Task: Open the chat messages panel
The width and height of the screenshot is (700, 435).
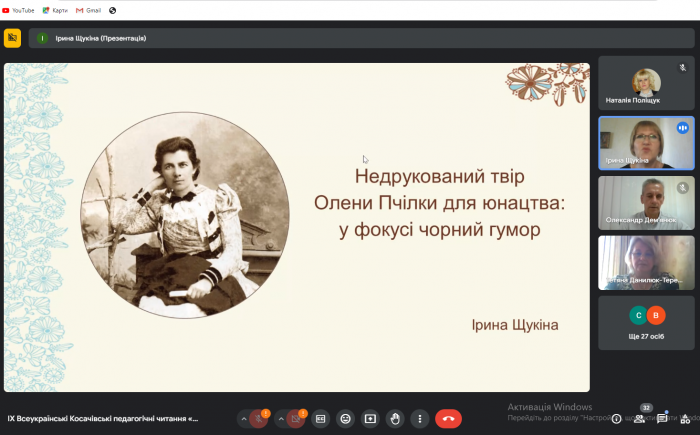Action: click(x=662, y=419)
